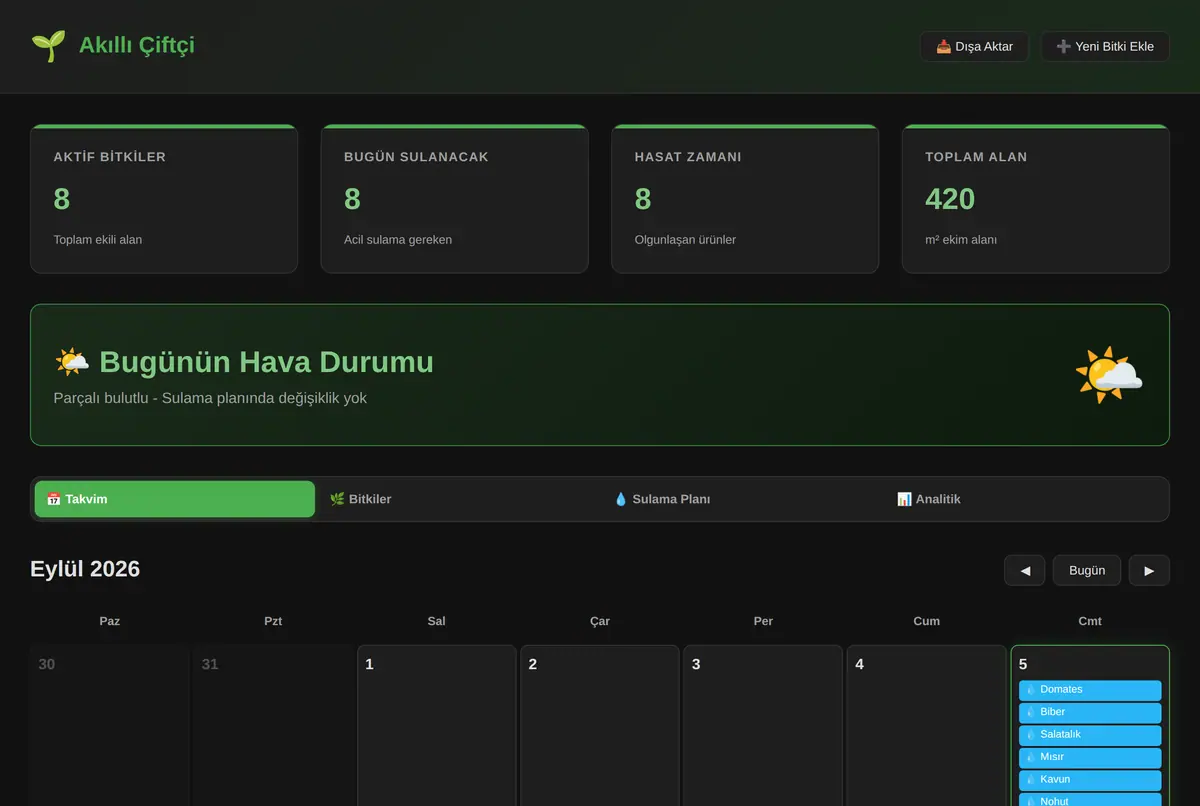Click the large sun-cloud weather icon
This screenshot has width=1200, height=806.
tap(1109, 375)
